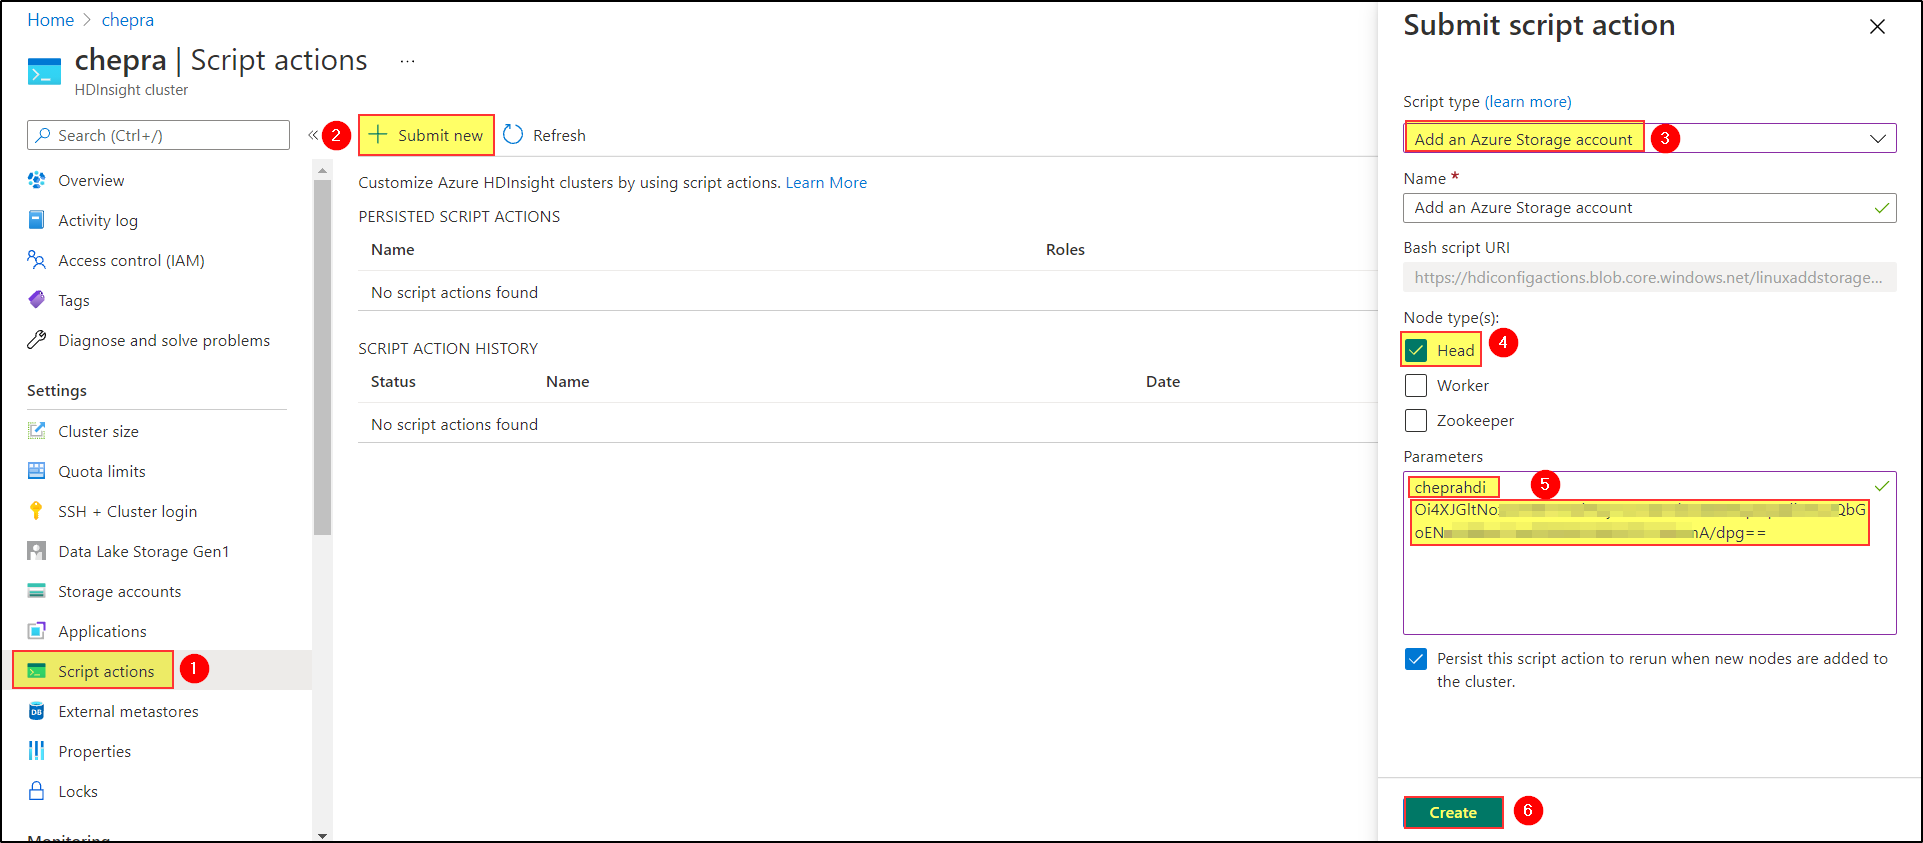Enable the Worker node type checkbox
This screenshot has height=843, width=1923.
[x=1416, y=385]
